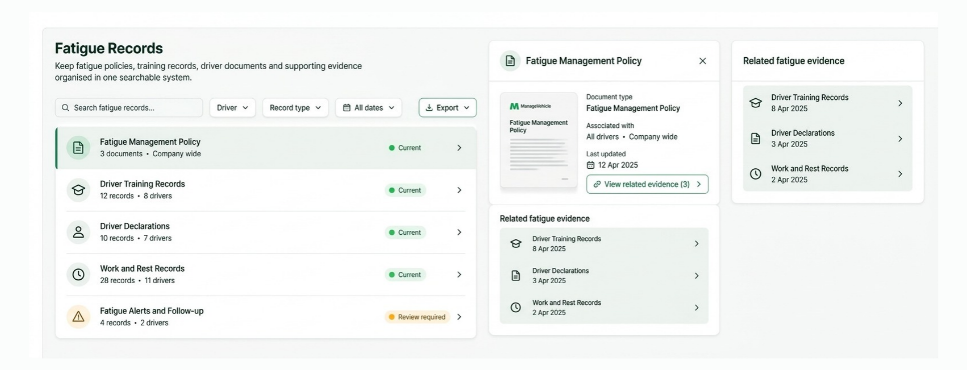
Task: Click Current status badge on Fatigue Management Policy
Action: pyautogui.click(x=405, y=148)
